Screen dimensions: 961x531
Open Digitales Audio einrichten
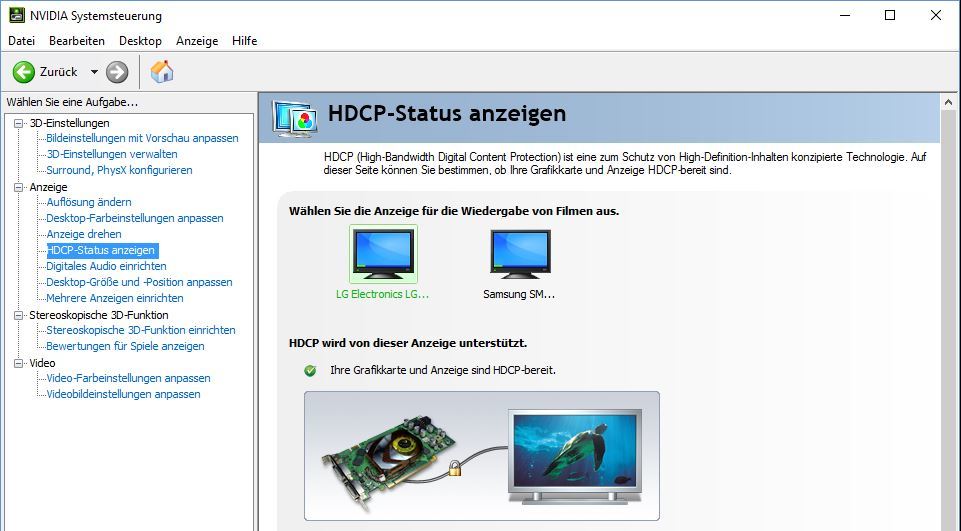[x=107, y=266]
